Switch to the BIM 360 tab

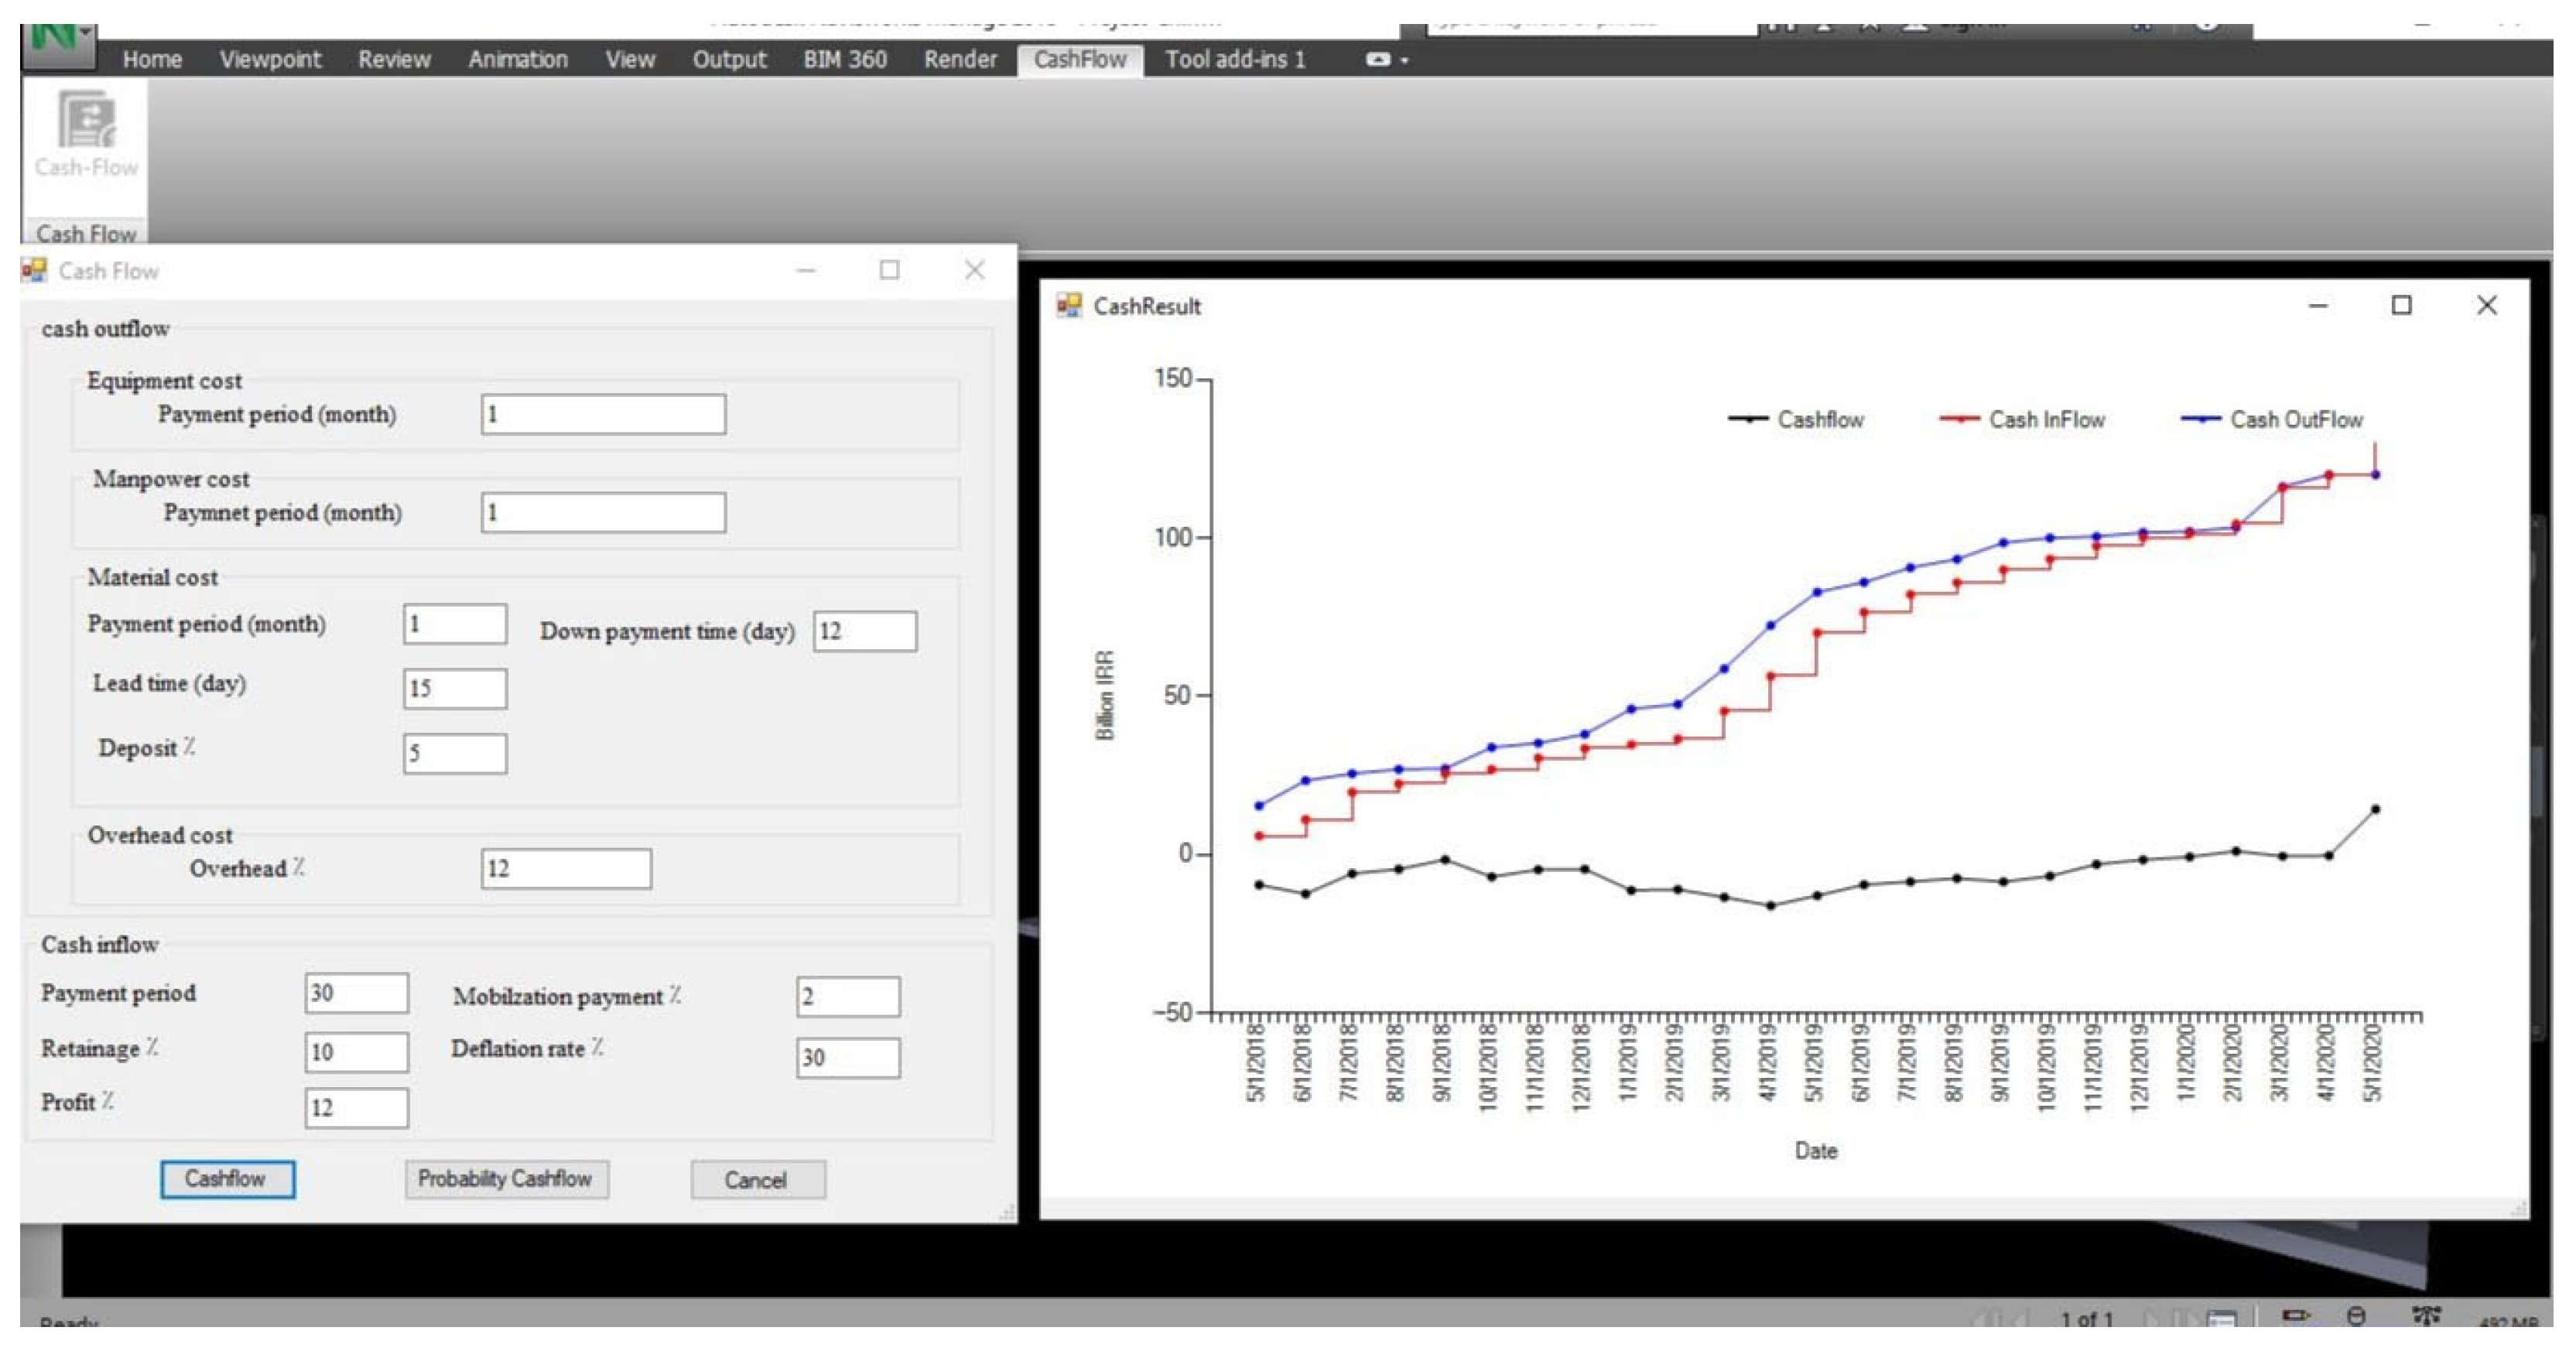click(x=844, y=60)
